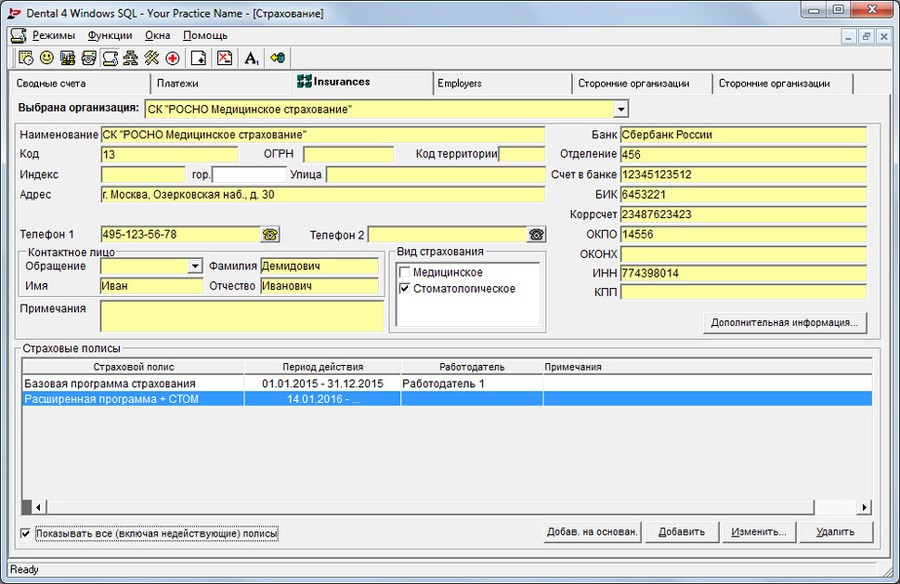The image size is (900, 584).
Task: Click the Фамилия field with Демидович
Action: click(x=320, y=266)
